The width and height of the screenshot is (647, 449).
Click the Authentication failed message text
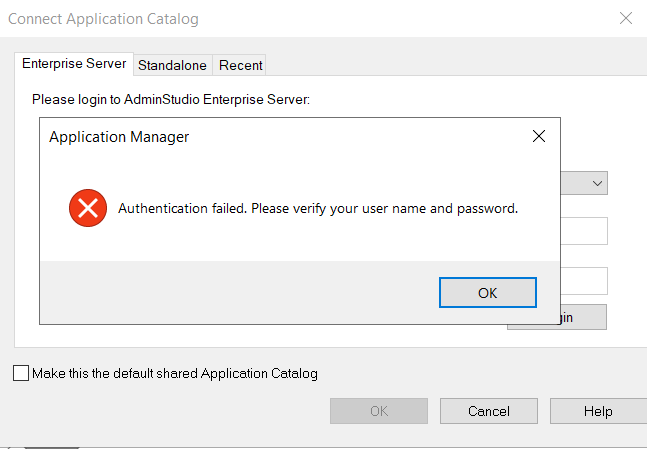(318, 209)
